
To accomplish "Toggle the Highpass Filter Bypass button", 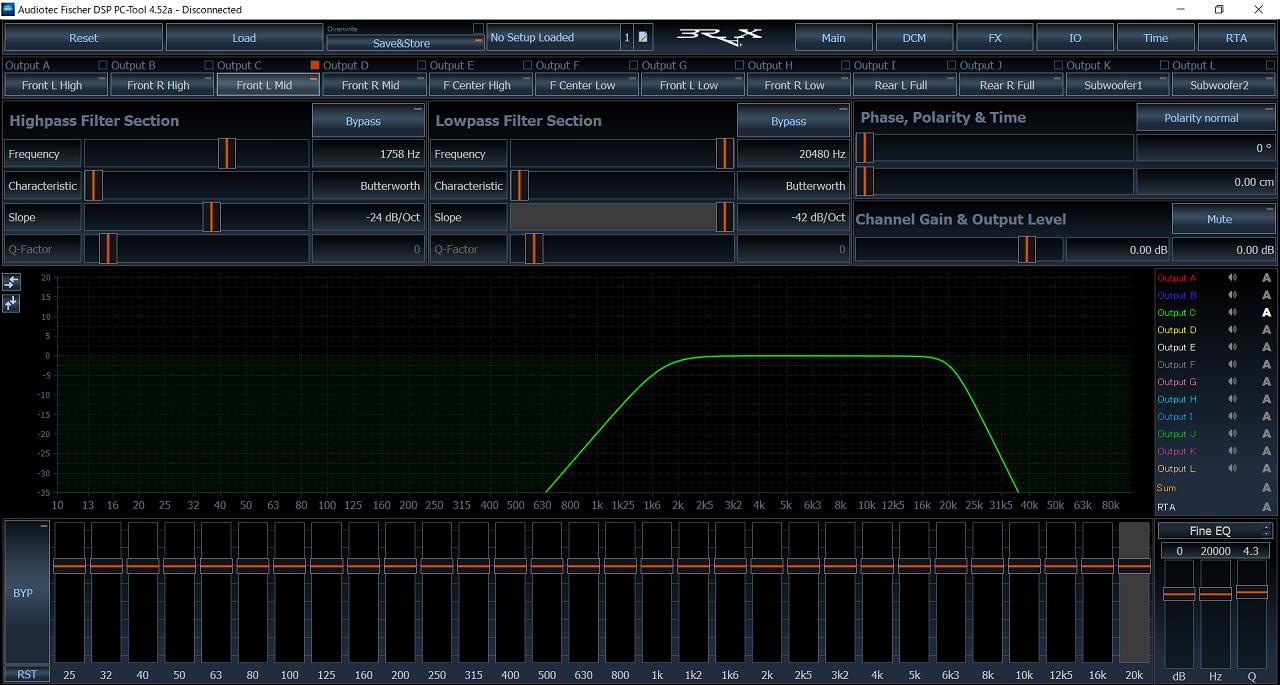I will coord(369,121).
